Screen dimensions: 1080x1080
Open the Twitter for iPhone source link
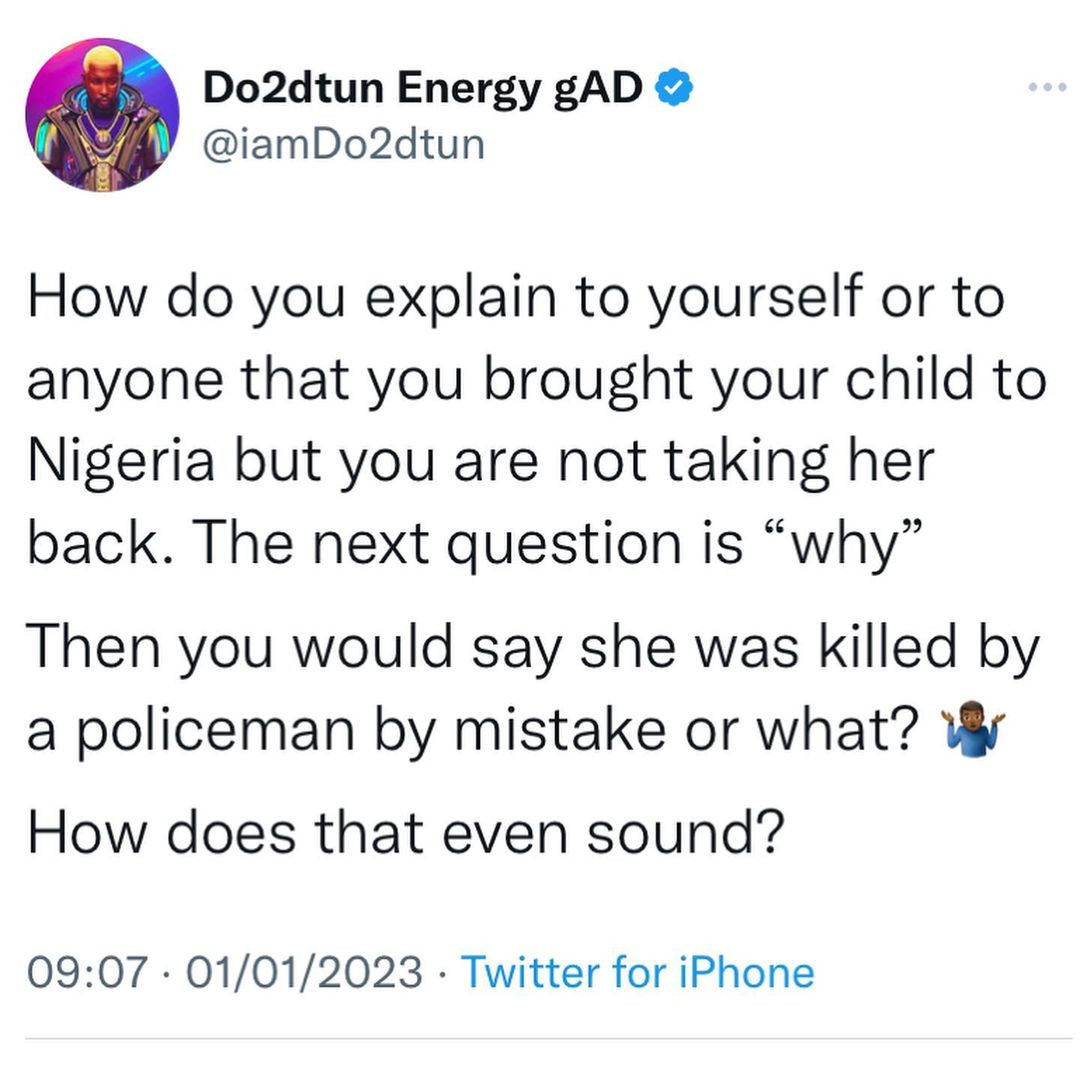pos(637,971)
